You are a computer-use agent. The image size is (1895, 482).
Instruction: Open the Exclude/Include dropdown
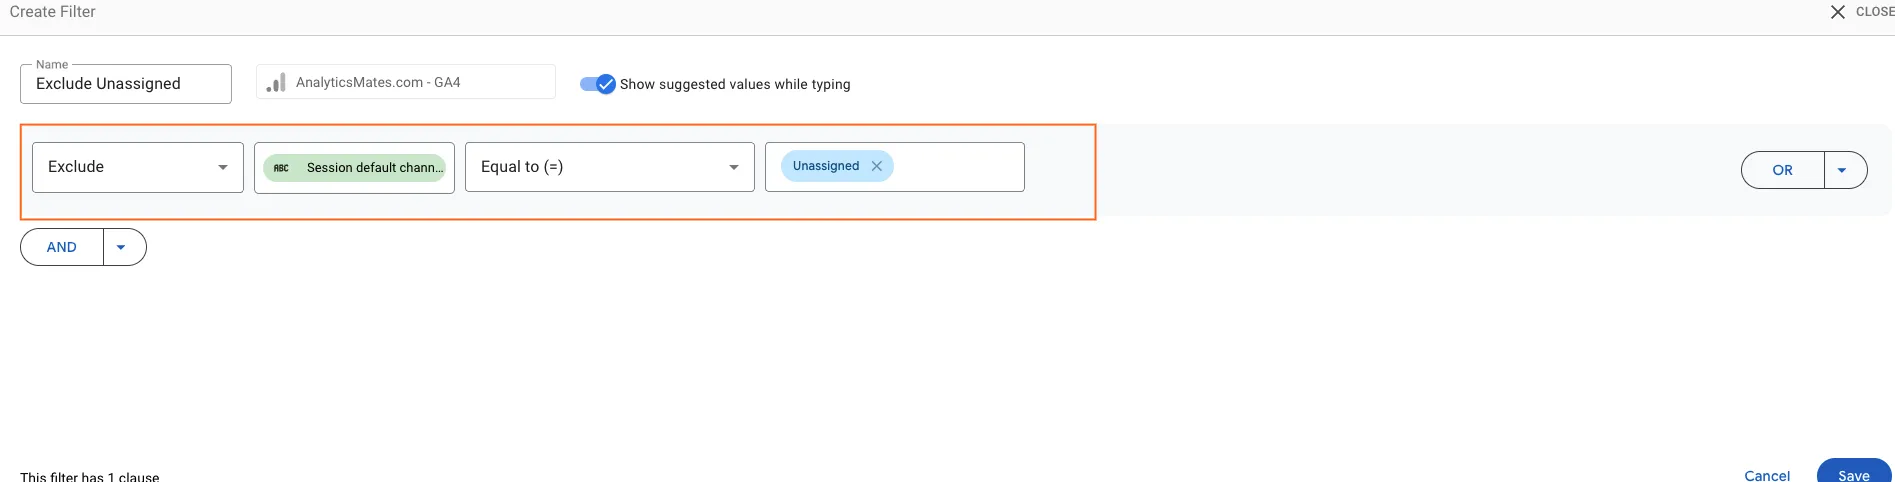(x=138, y=167)
